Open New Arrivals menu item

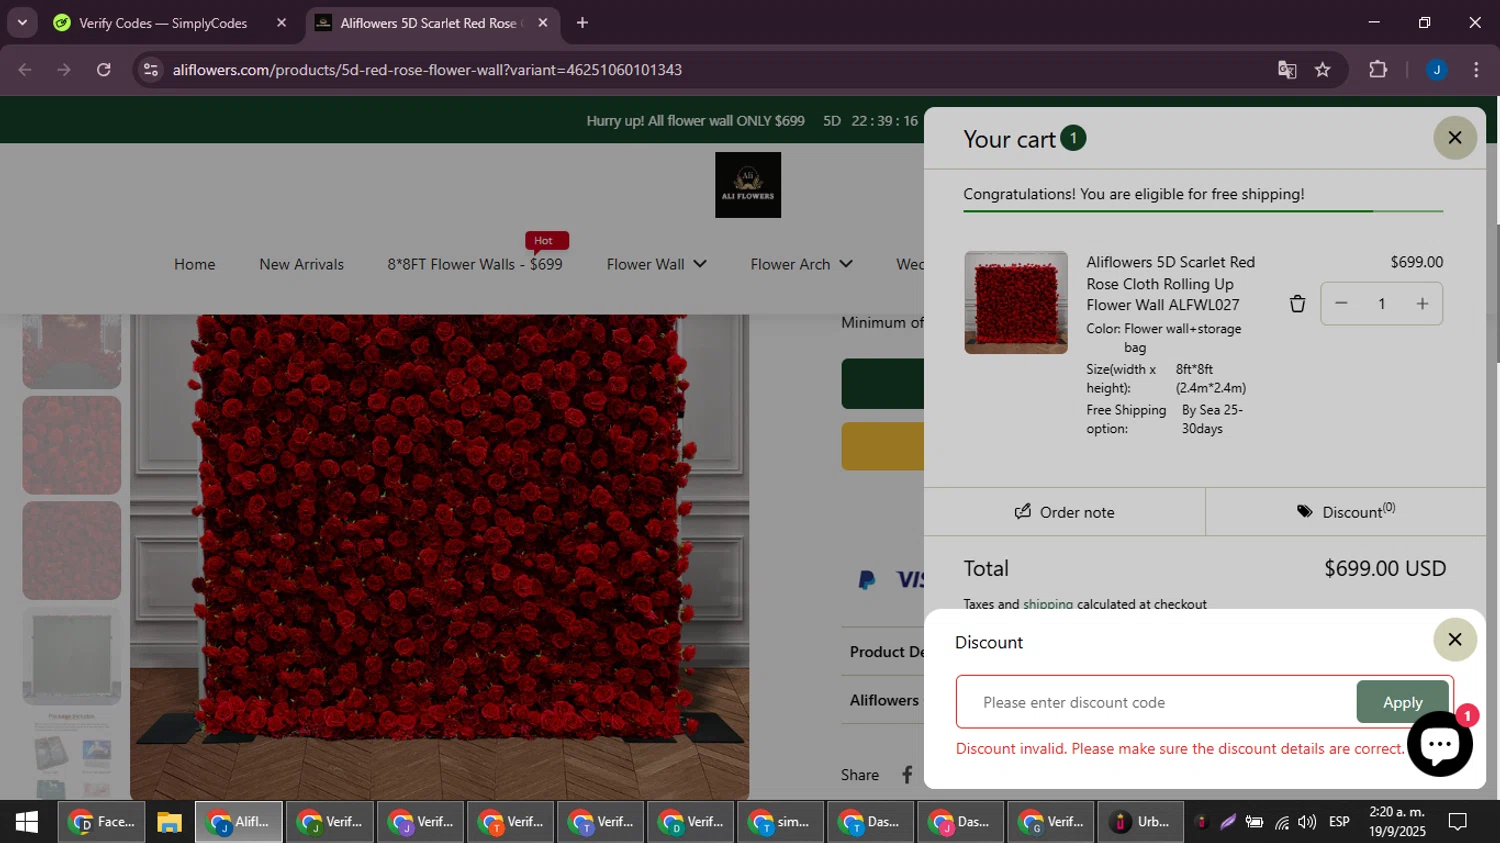click(301, 264)
